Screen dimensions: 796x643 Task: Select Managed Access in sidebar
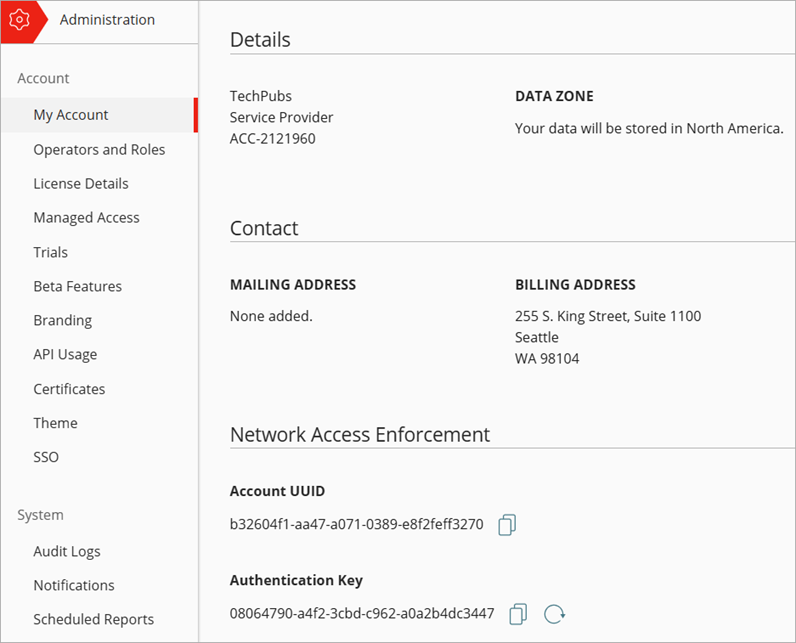86,217
